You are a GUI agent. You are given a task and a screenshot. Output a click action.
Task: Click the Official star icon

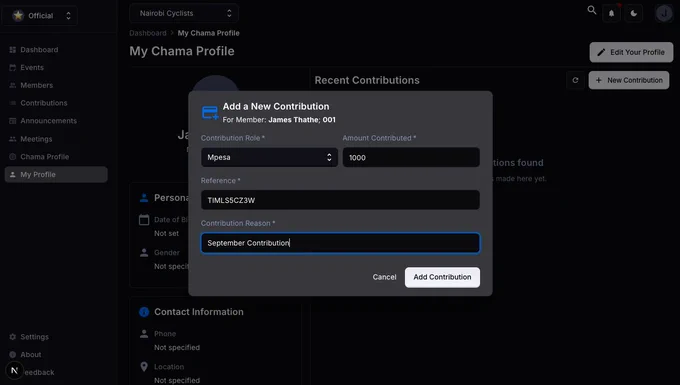[x=18, y=16]
